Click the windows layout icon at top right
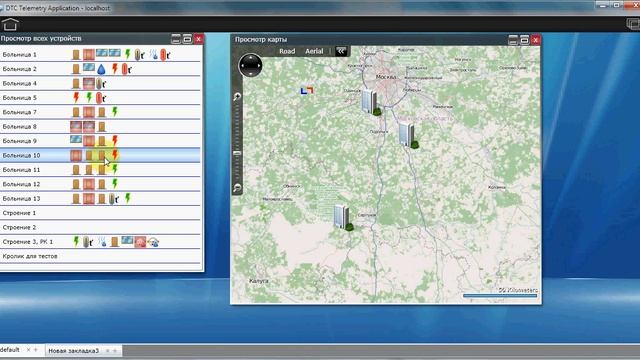 point(633,24)
